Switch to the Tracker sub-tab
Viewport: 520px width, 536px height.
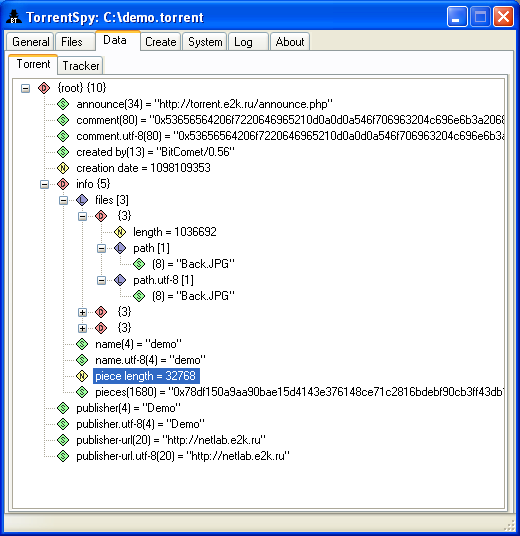81,66
